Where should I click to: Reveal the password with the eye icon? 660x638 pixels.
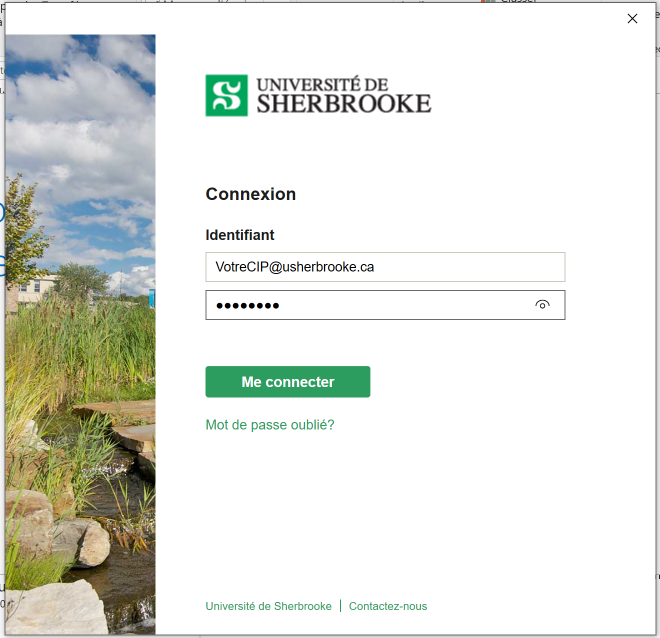click(x=543, y=305)
